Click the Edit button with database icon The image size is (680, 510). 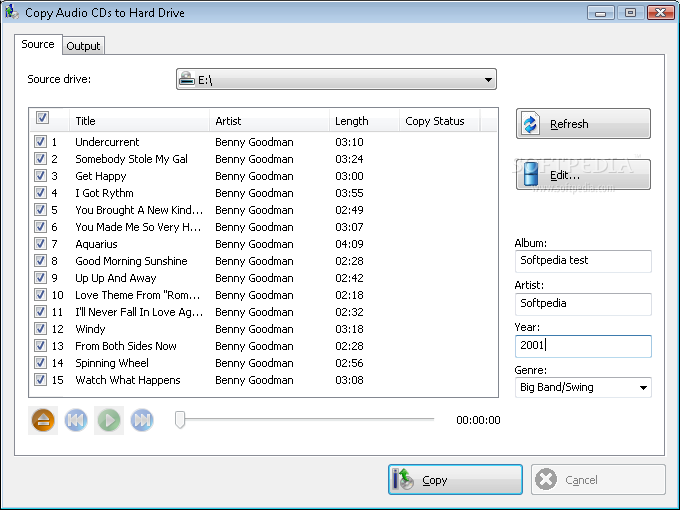click(583, 175)
